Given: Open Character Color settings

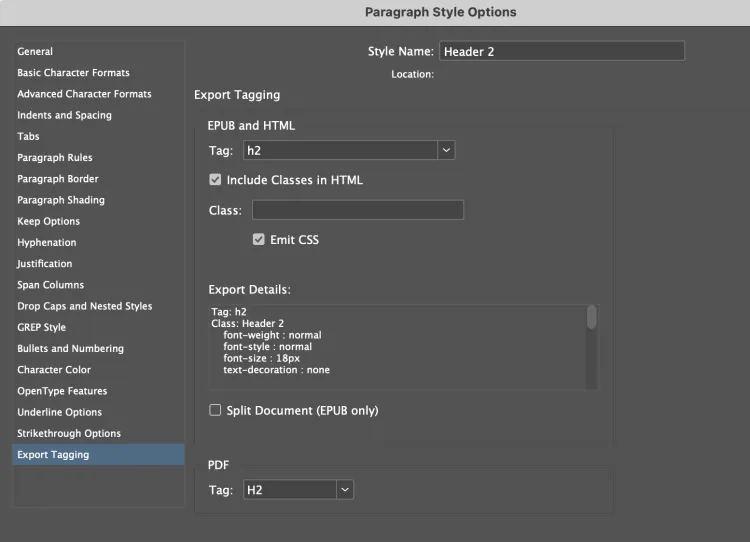Looking at the screenshot, I should coord(54,370).
